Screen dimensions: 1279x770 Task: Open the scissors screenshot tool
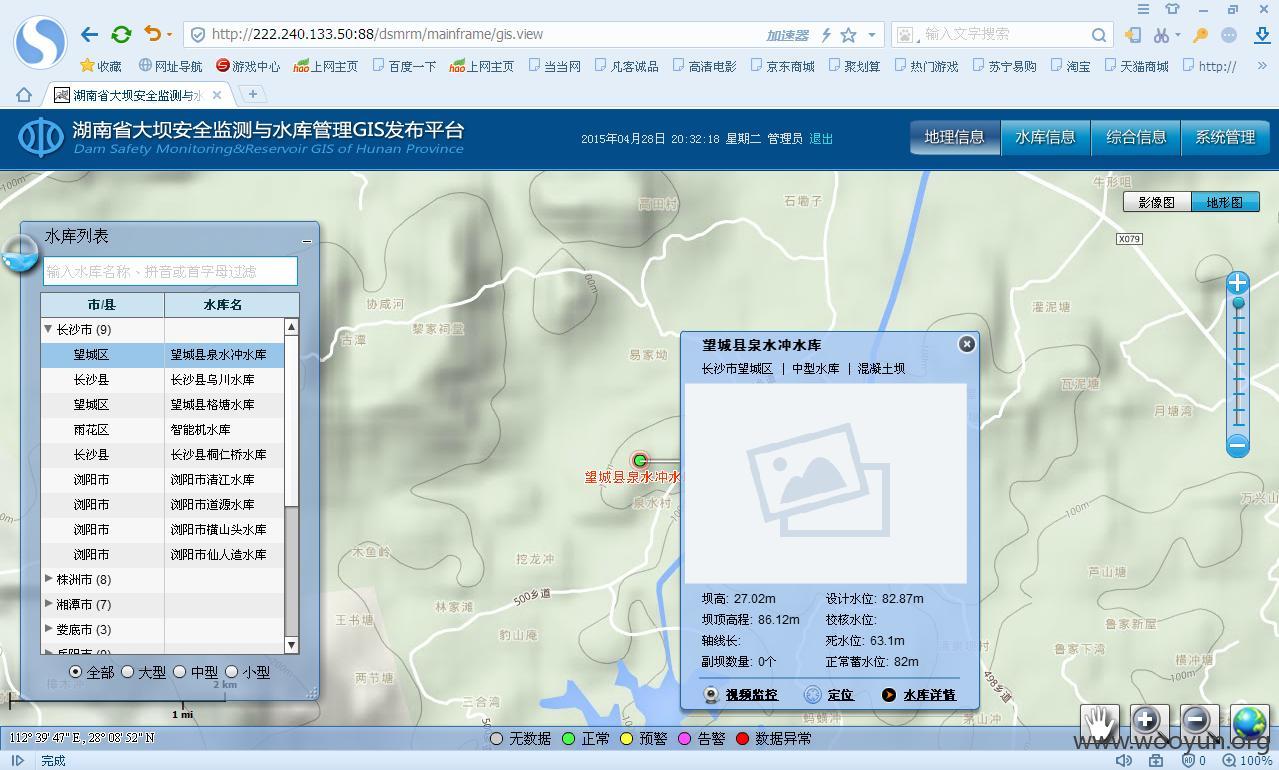click(x=1160, y=35)
